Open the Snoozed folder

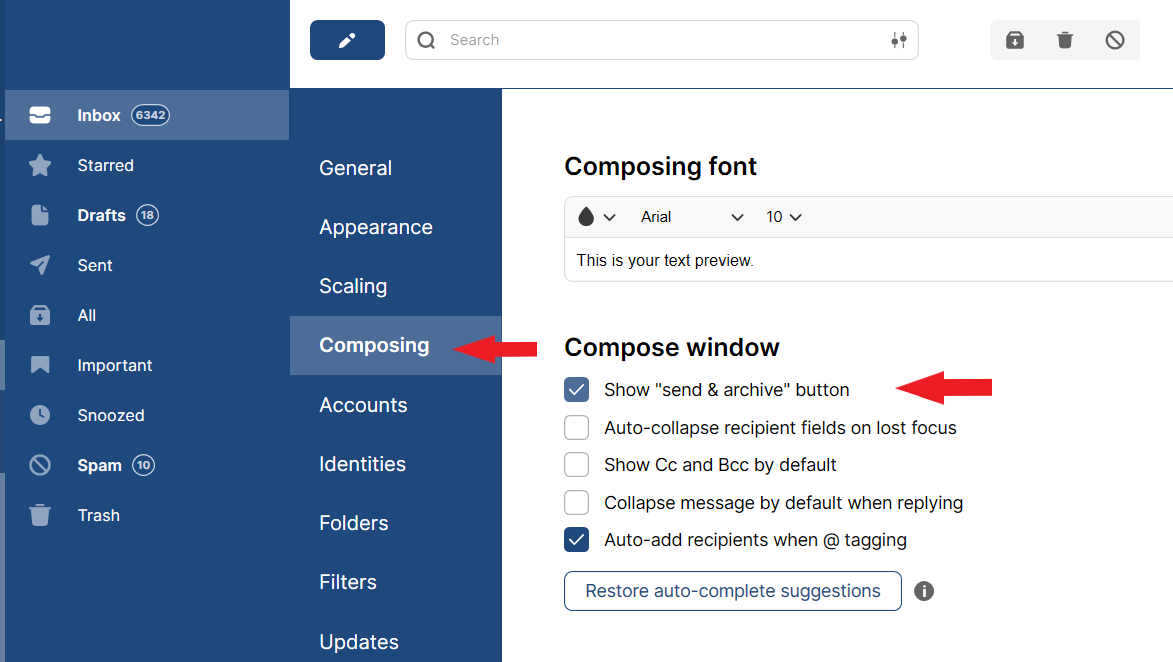(x=110, y=415)
